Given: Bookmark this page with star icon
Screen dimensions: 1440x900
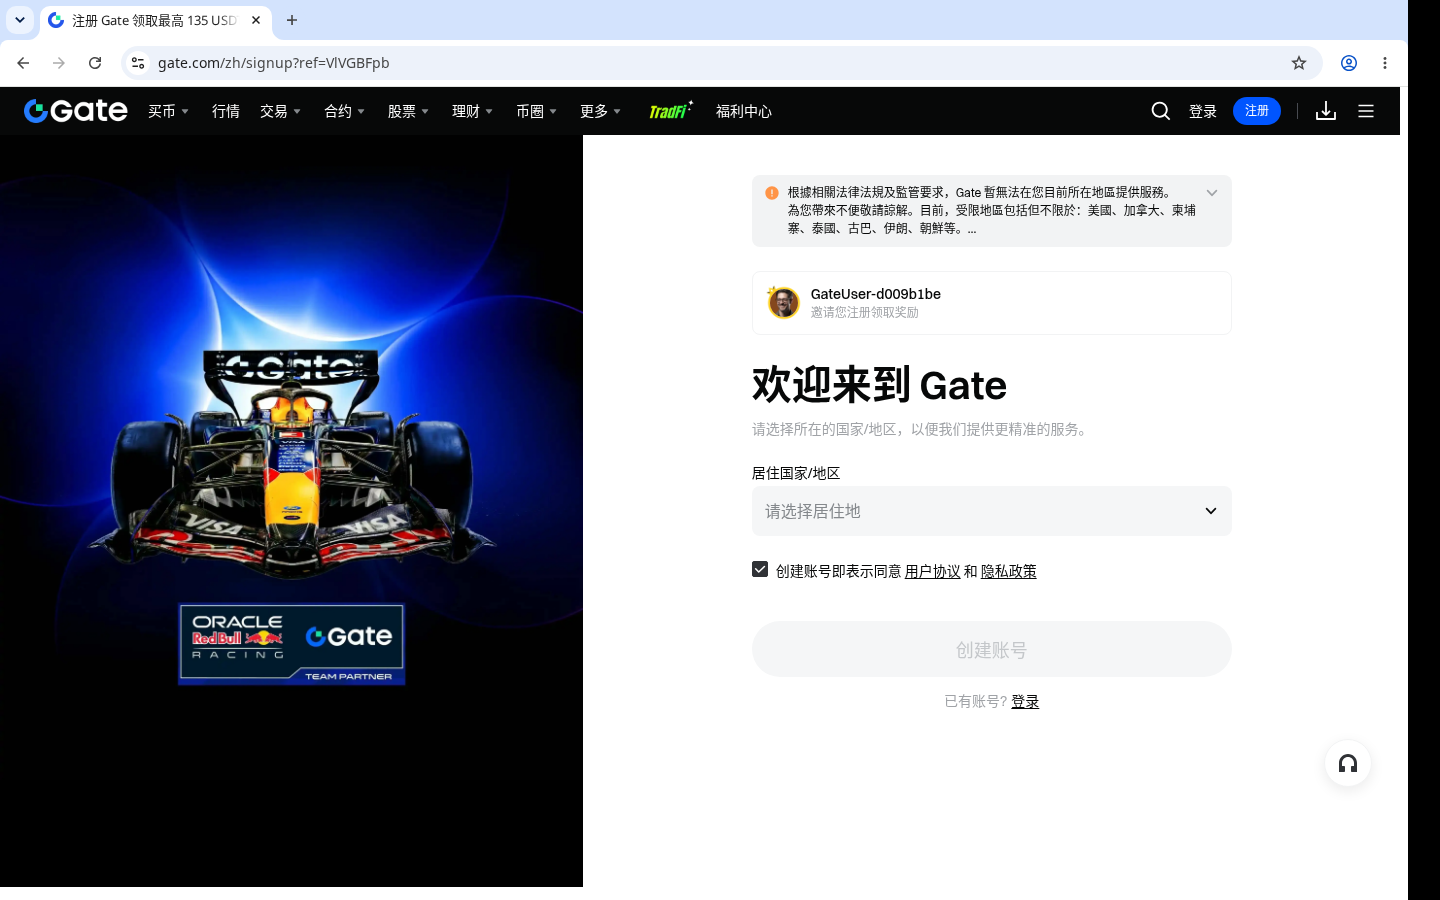Looking at the screenshot, I should (1299, 63).
